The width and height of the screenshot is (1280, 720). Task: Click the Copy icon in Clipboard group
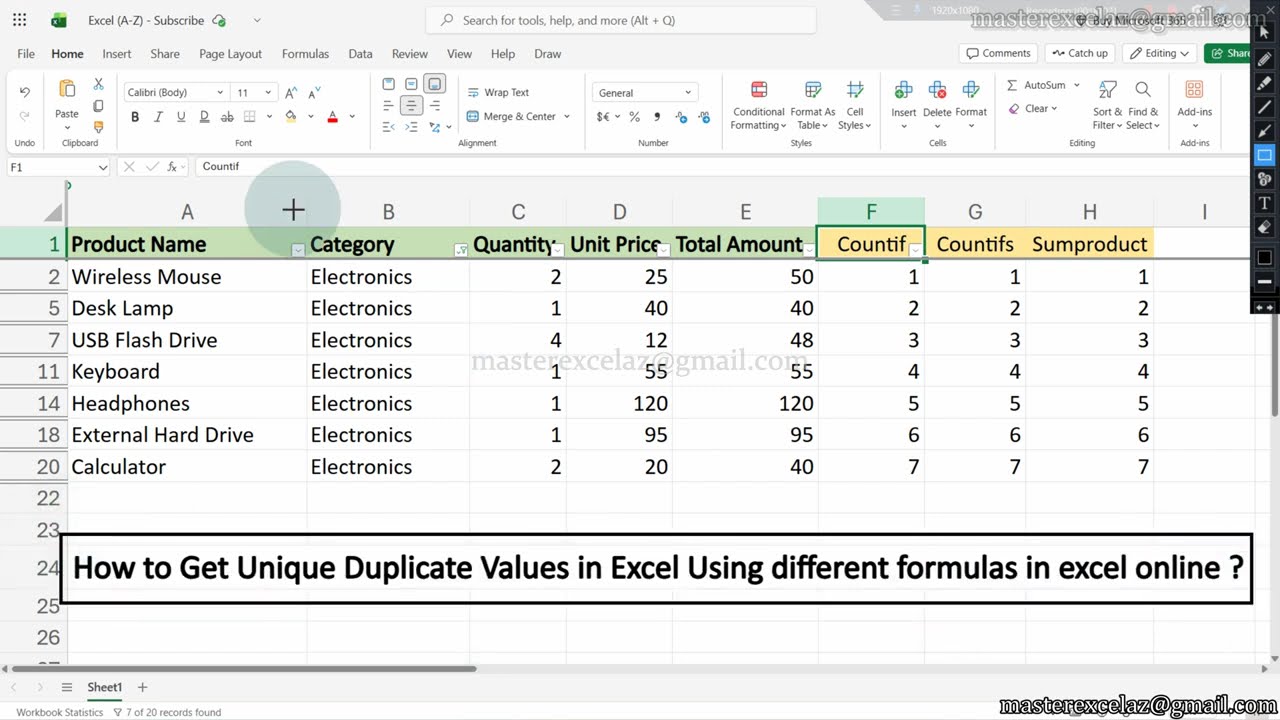(98, 106)
